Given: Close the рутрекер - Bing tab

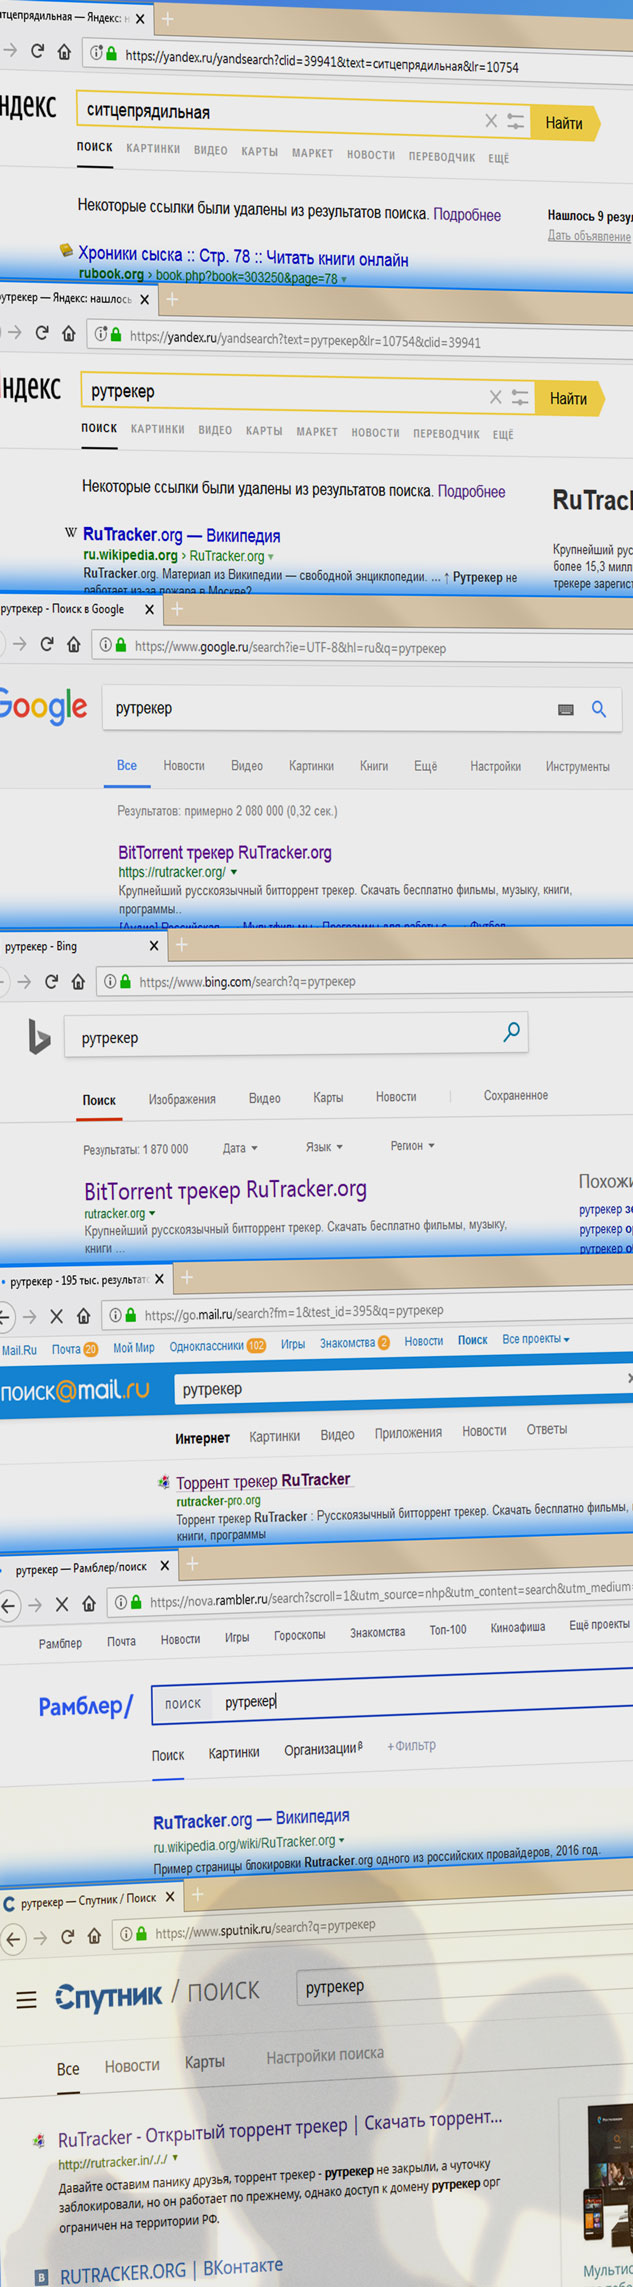Looking at the screenshot, I should click(x=153, y=945).
